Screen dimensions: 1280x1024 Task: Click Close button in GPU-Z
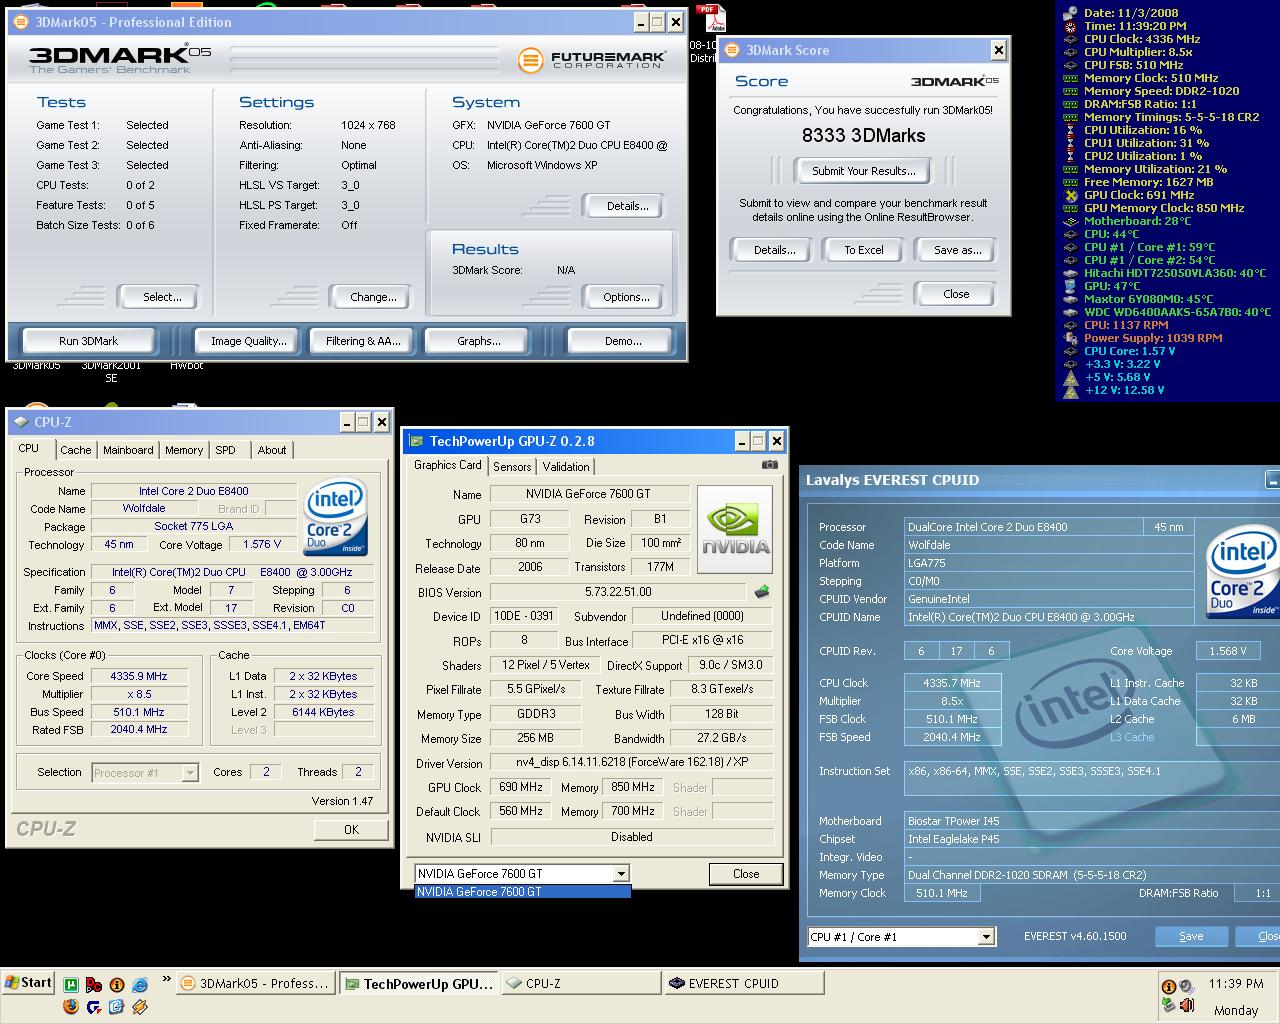click(x=746, y=874)
